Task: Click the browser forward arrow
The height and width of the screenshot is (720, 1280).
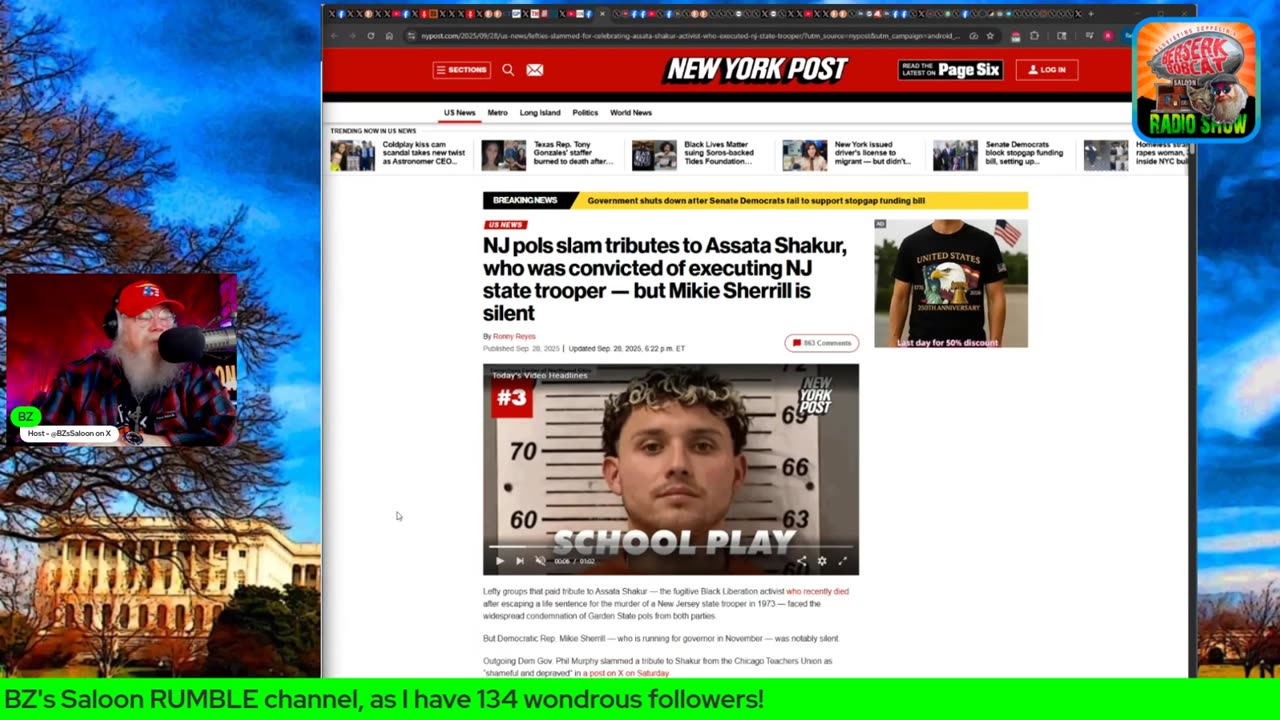Action: point(352,36)
